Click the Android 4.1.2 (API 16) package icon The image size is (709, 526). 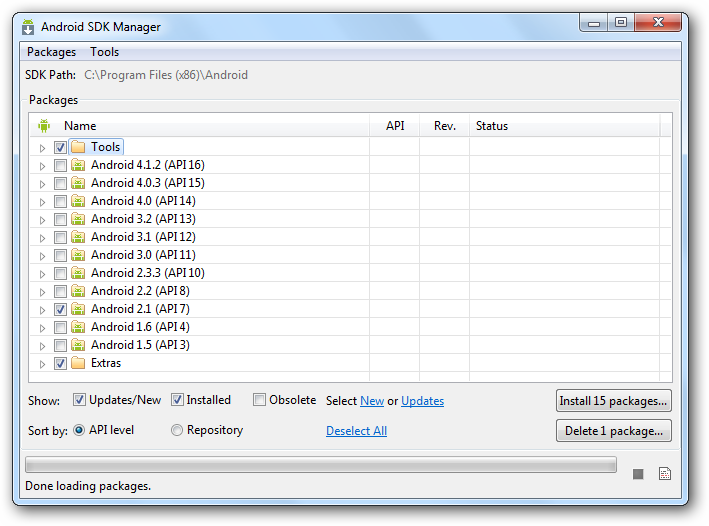78,165
